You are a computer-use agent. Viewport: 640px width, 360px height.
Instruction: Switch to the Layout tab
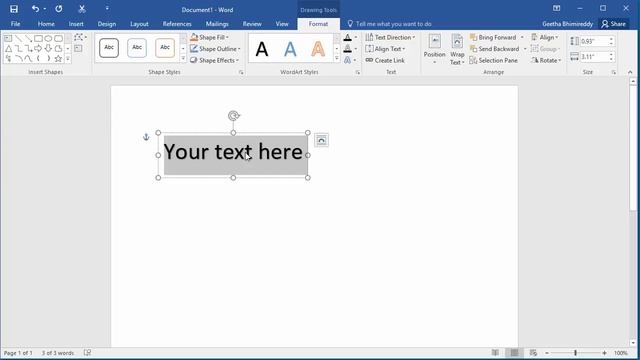139,24
